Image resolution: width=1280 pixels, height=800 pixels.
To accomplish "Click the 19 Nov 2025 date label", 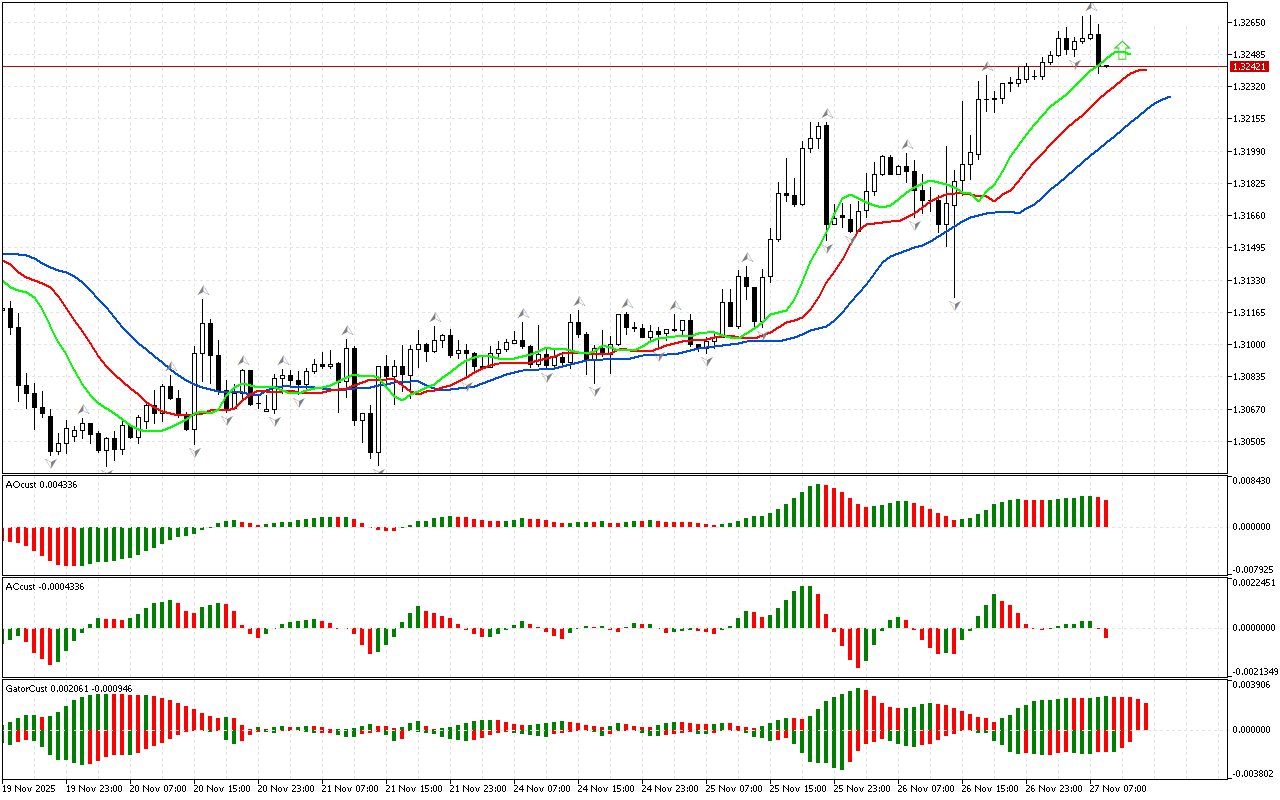I will [30, 788].
